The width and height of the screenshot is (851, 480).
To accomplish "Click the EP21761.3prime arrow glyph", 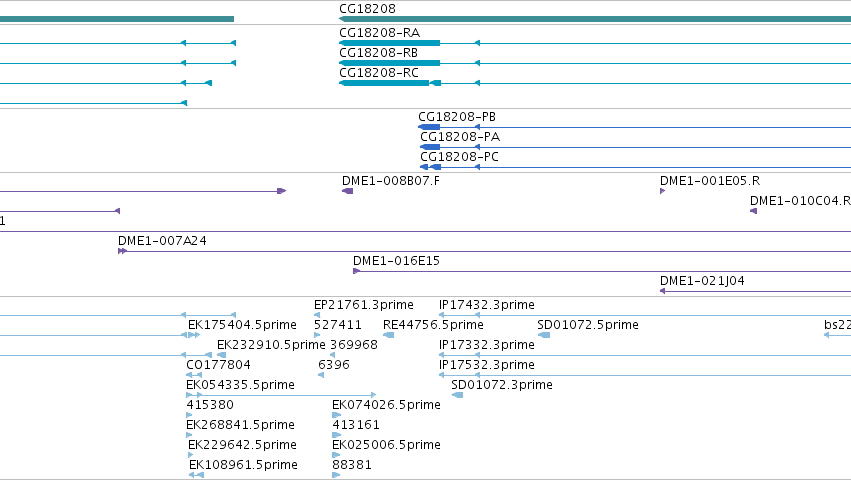I will coord(317,315).
